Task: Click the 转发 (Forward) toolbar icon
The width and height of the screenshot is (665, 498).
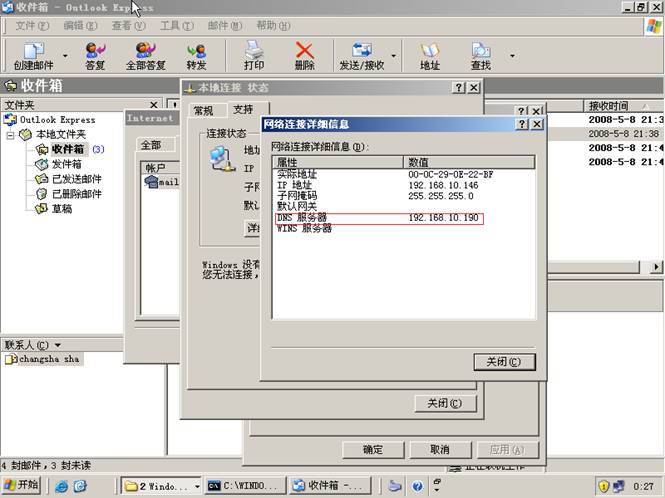Action: 196,51
